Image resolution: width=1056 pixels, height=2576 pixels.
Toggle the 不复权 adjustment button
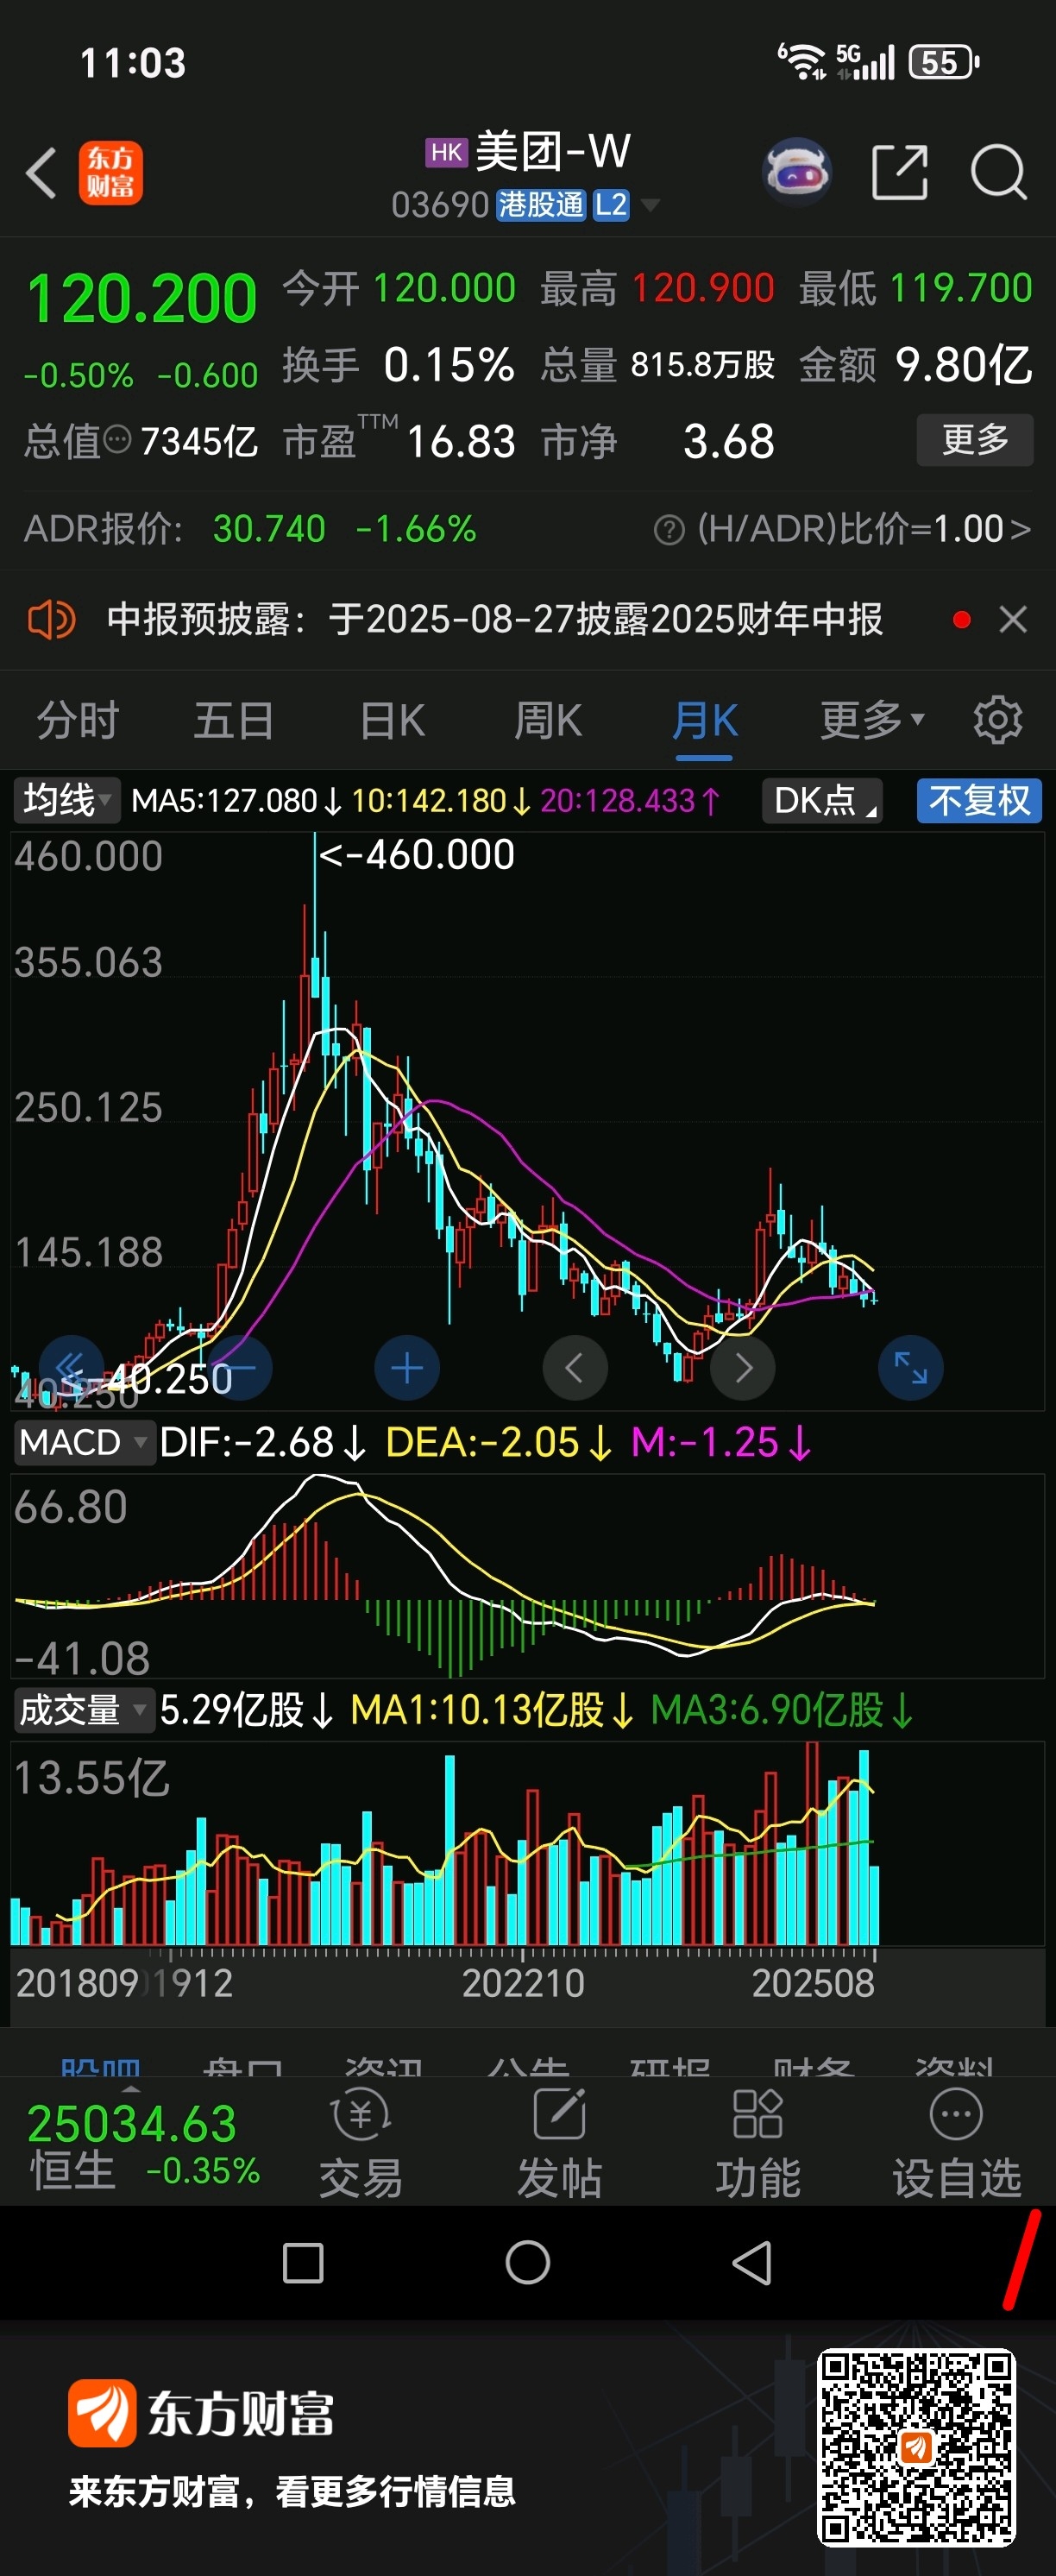coord(979,800)
